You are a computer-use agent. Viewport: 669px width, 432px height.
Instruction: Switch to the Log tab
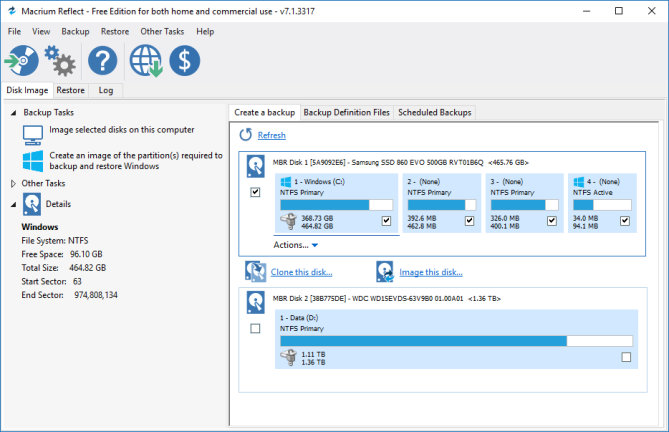pyautogui.click(x=106, y=90)
